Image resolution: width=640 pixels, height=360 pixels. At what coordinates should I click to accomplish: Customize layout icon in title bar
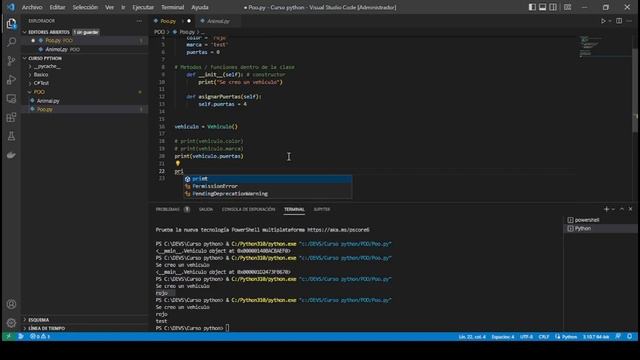(x=567, y=7)
